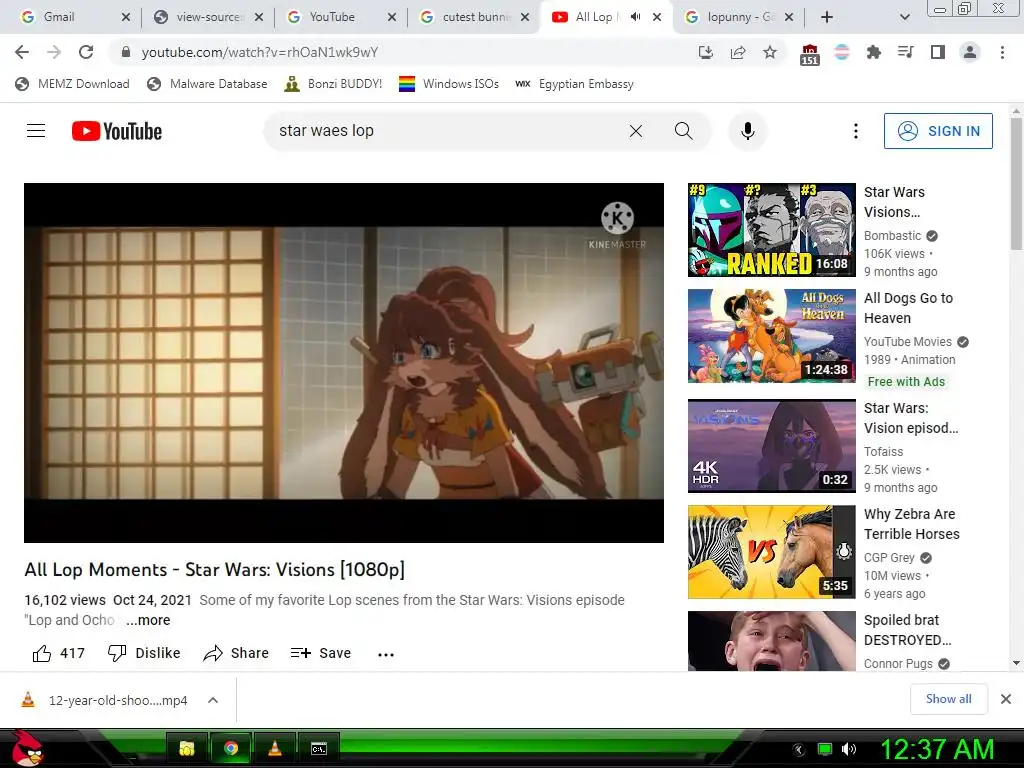Open Why Zebra Are Terrible Horses thumbnail

coord(771,552)
